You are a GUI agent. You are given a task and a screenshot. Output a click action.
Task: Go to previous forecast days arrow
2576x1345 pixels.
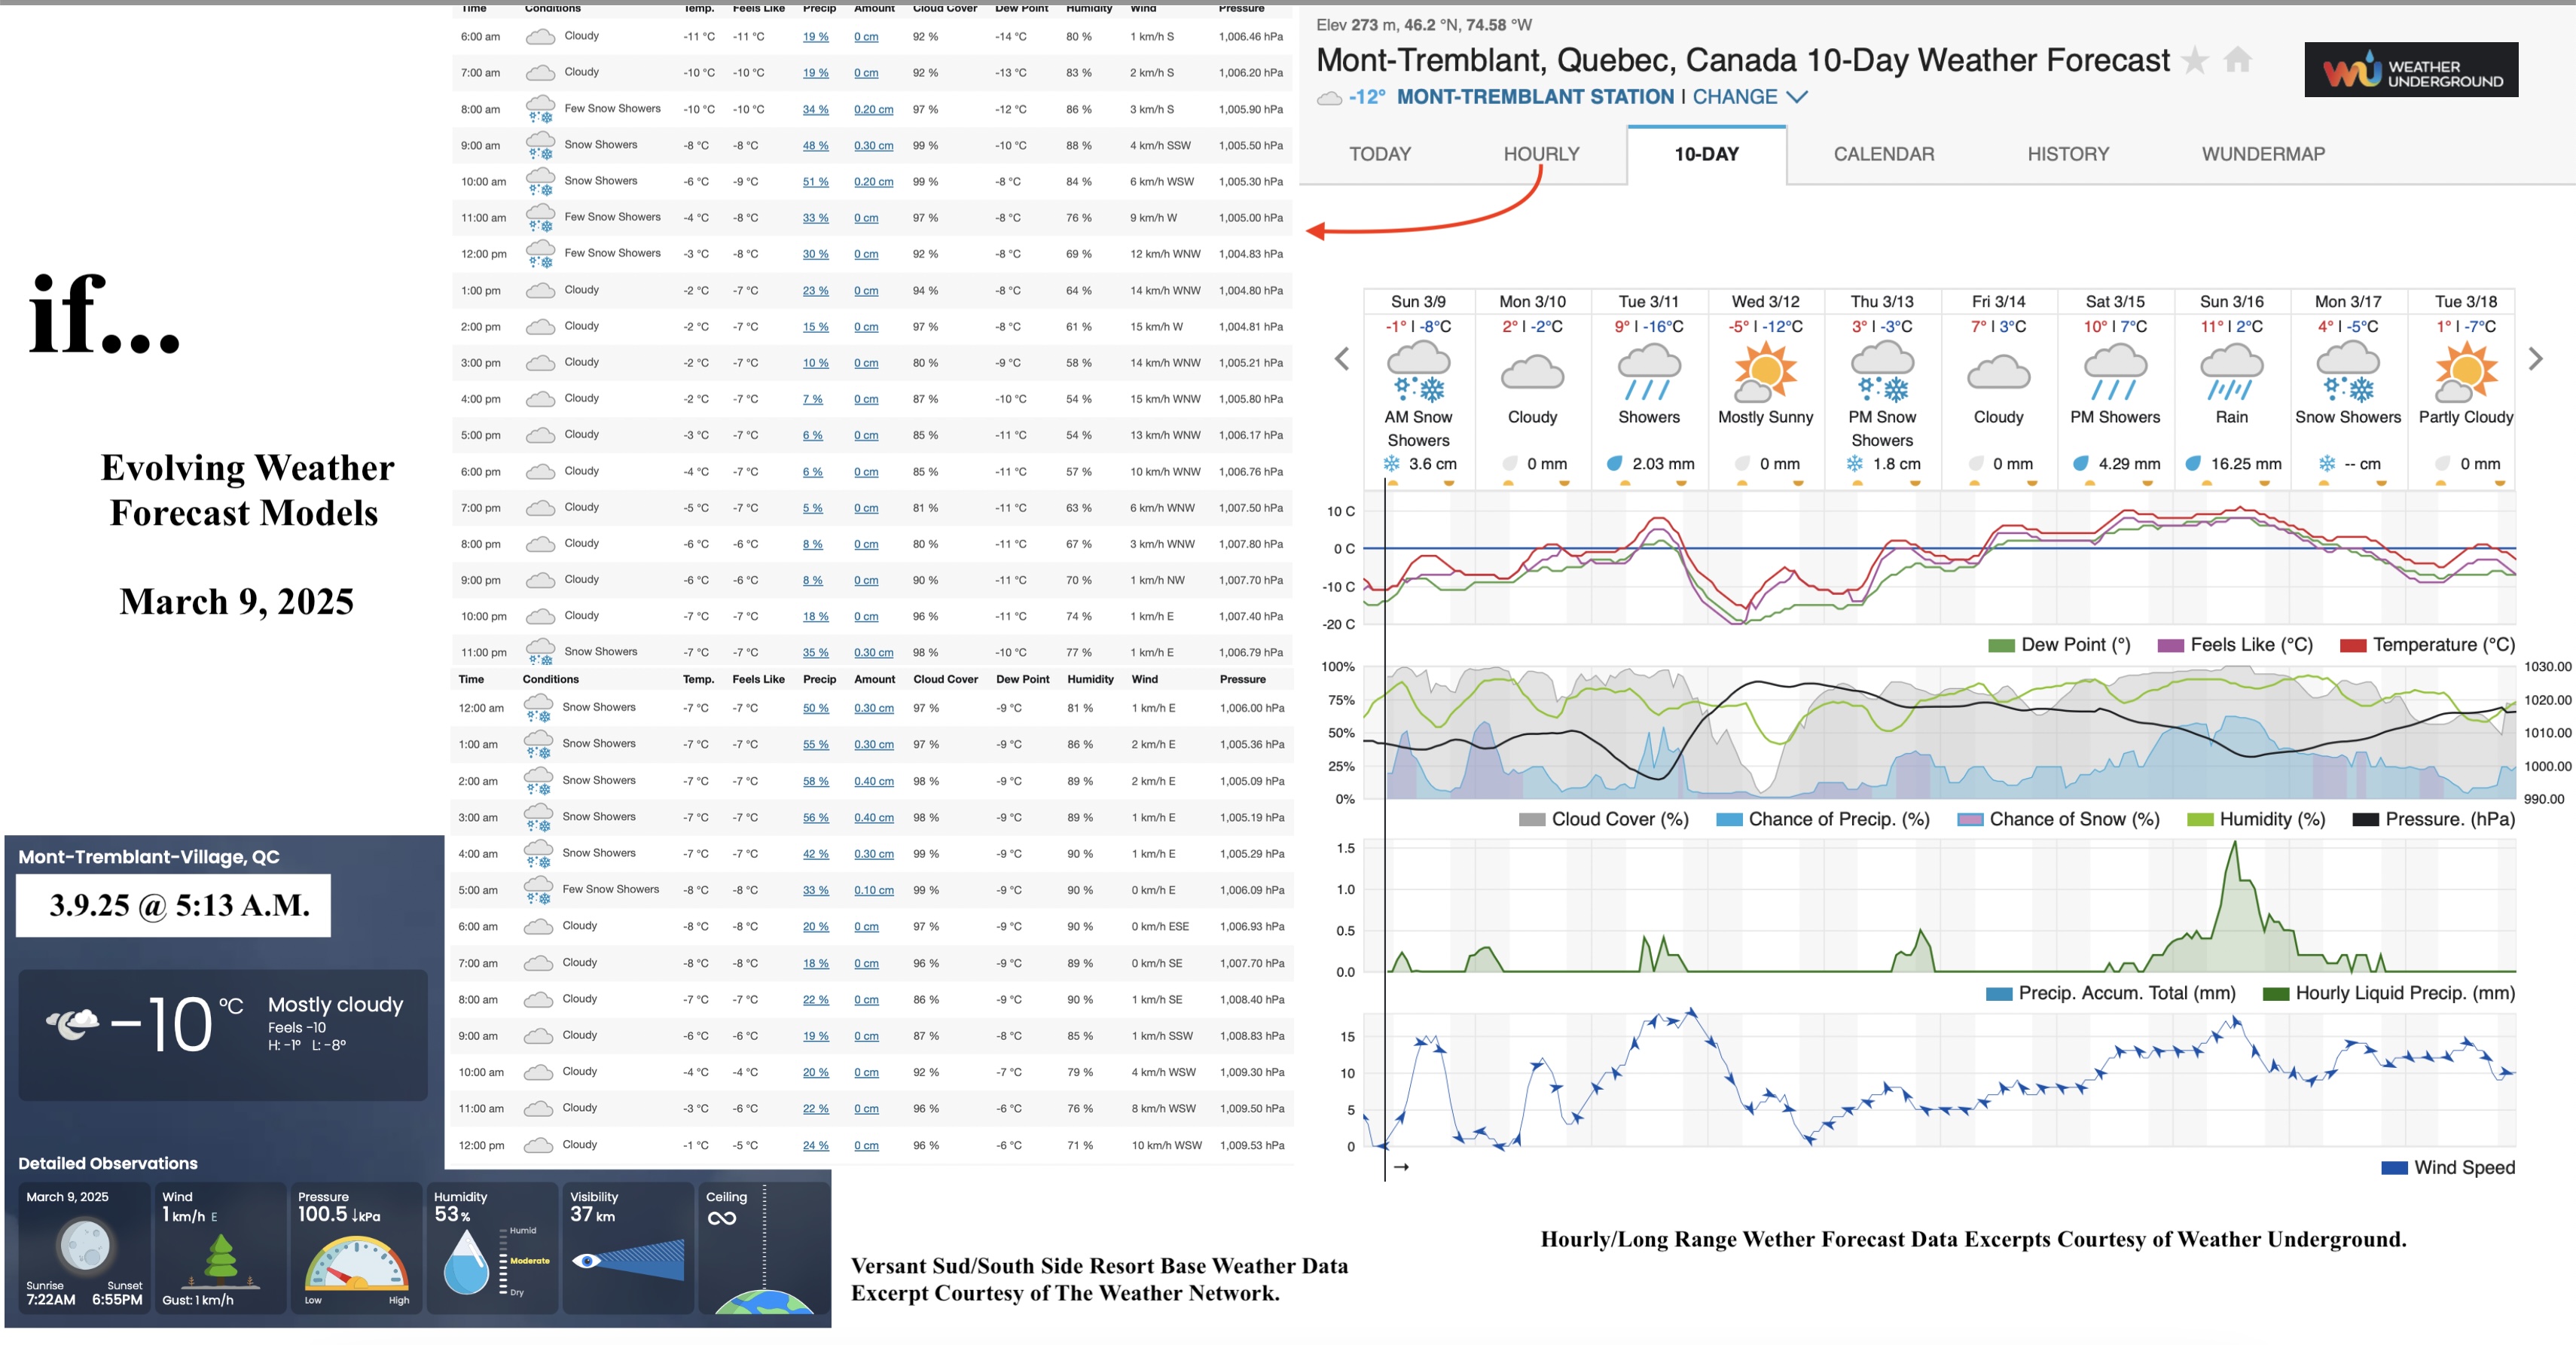(x=1342, y=358)
